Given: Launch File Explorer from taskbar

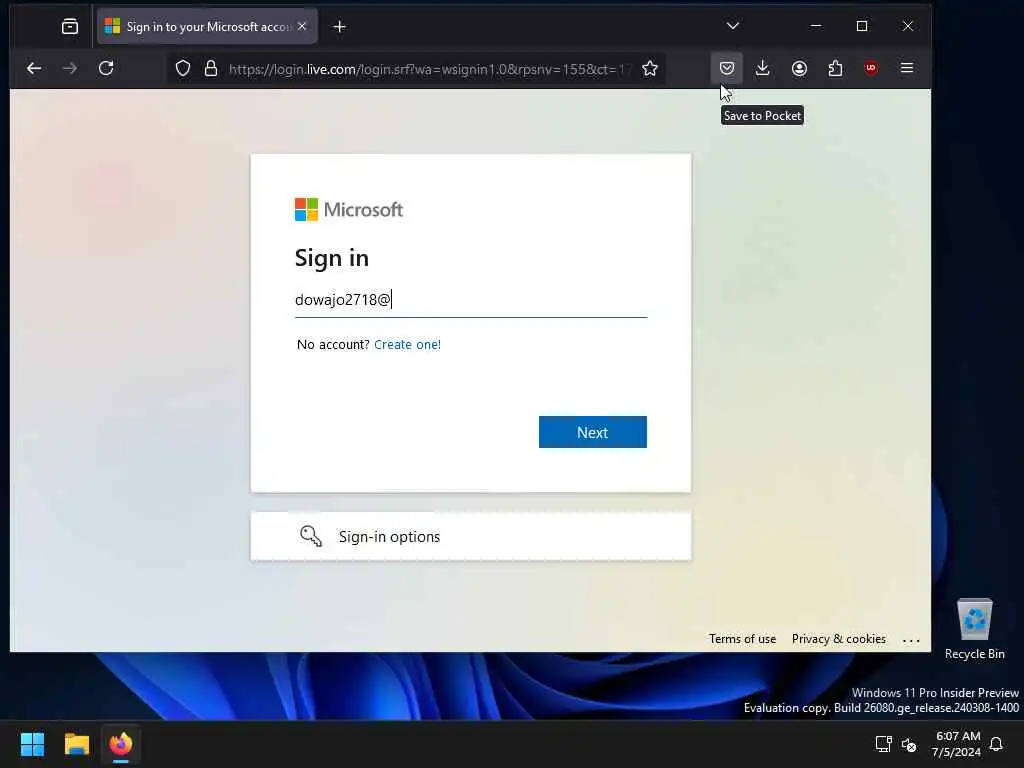Looking at the screenshot, I should [76, 744].
